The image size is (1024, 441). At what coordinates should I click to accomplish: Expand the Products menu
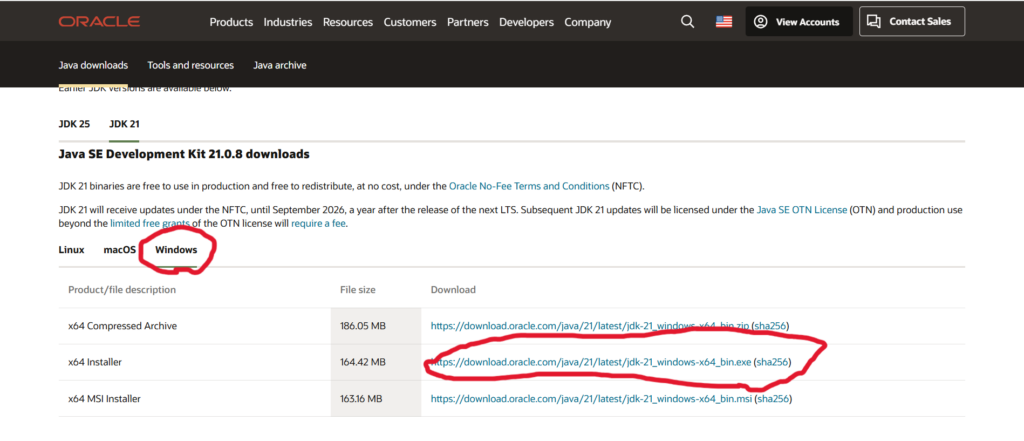tap(231, 22)
